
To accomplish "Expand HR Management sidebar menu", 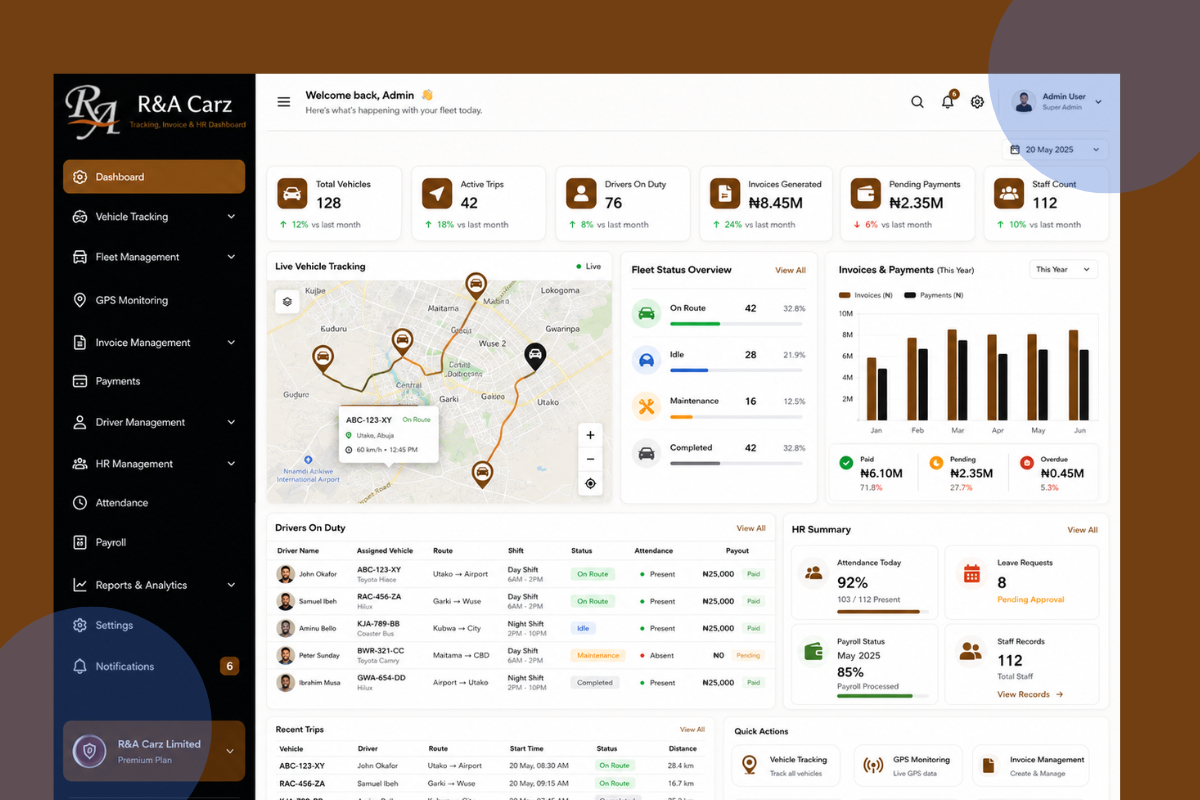I will click(x=231, y=464).
